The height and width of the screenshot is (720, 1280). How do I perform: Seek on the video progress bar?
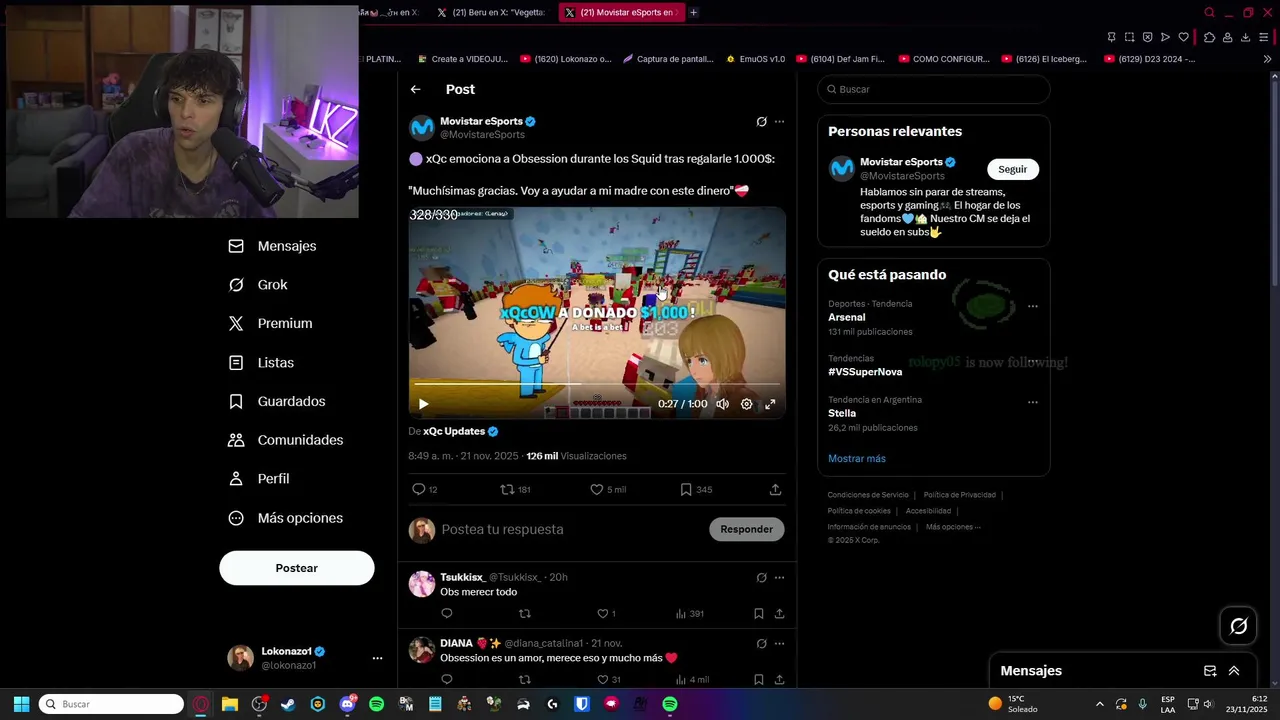[x=597, y=383]
